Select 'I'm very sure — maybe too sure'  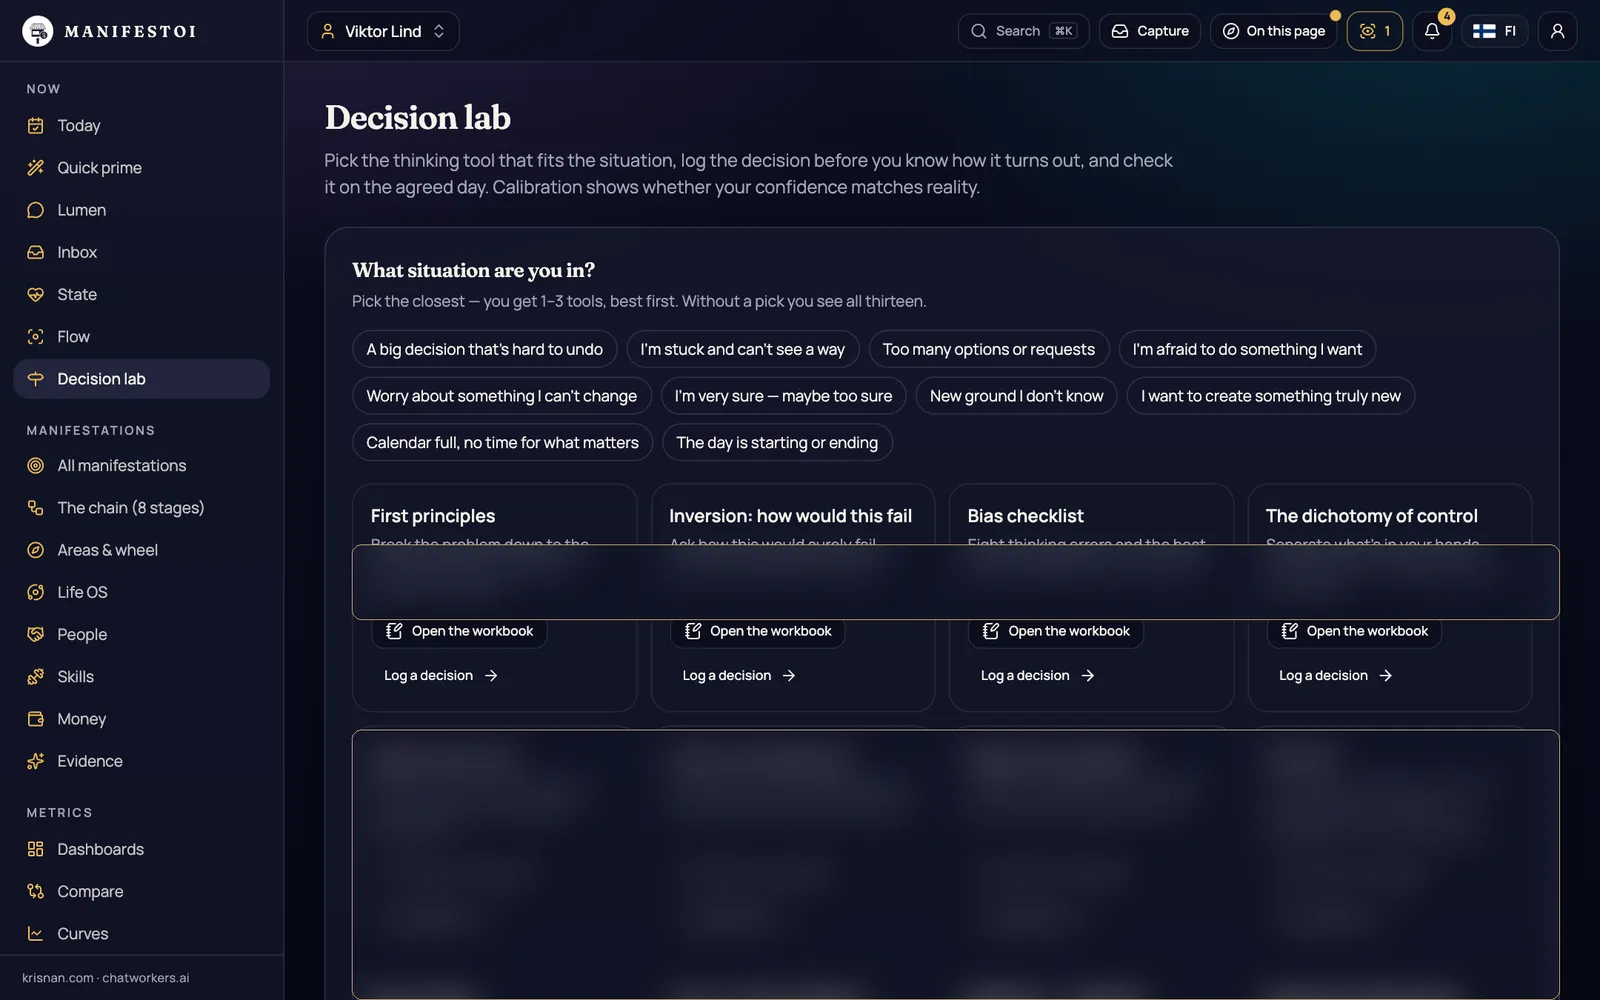tap(784, 396)
